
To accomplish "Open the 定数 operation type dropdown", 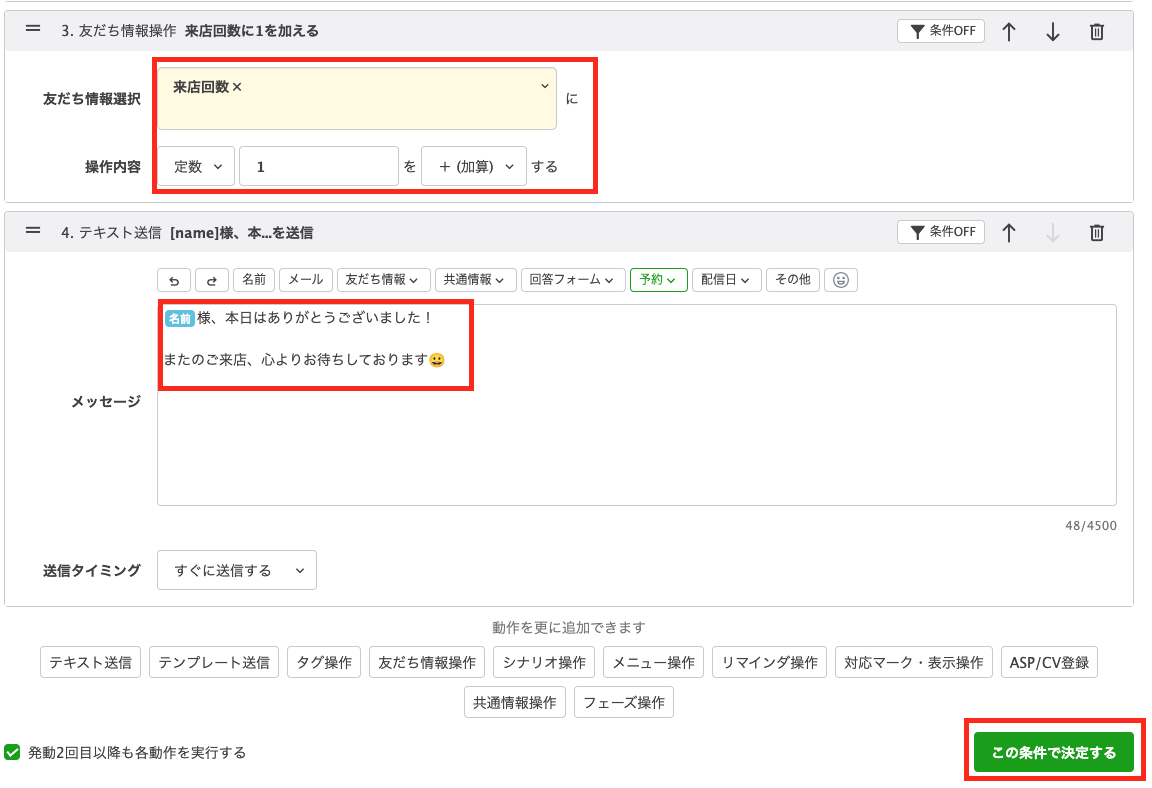I will coord(195,166).
